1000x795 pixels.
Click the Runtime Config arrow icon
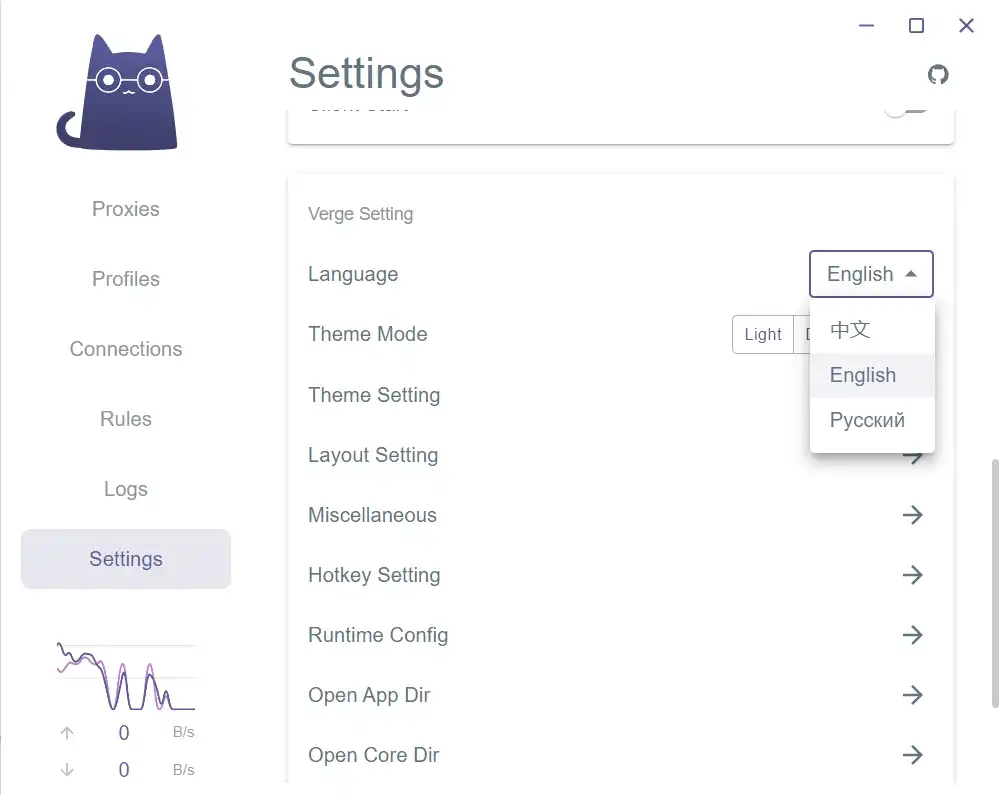tap(912, 635)
